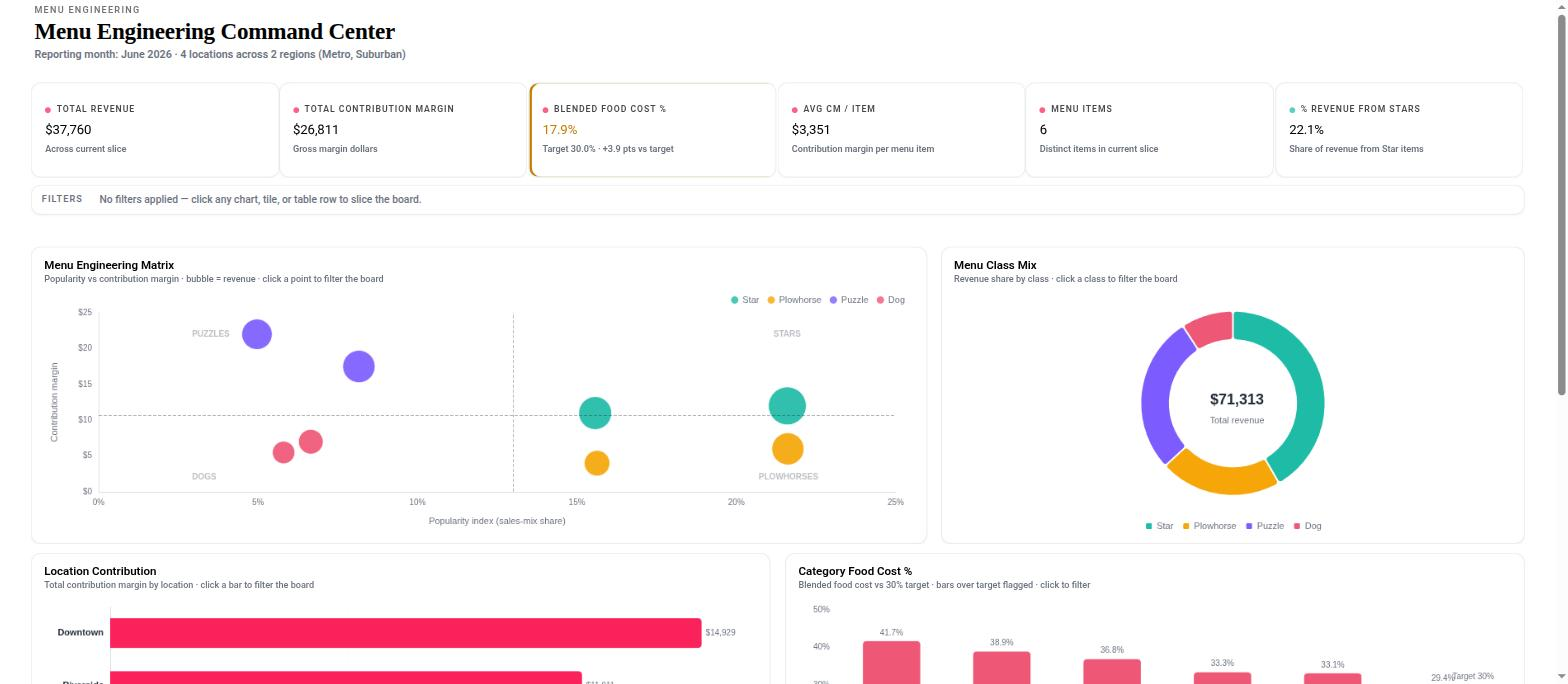This screenshot has width=1568, height=684.
Task: Toggle Plowhorse in the donut legend
Action: coord(1209,526)
